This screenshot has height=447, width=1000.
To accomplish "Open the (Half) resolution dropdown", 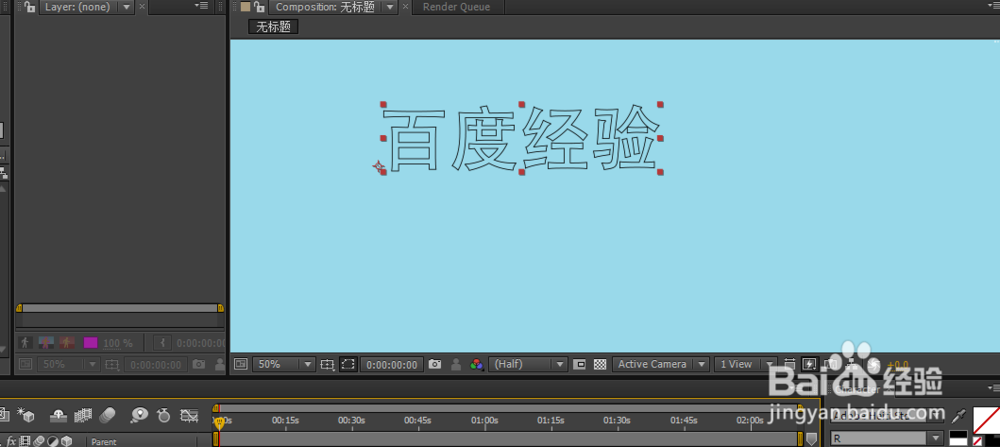I will click(x=528, y=364).
